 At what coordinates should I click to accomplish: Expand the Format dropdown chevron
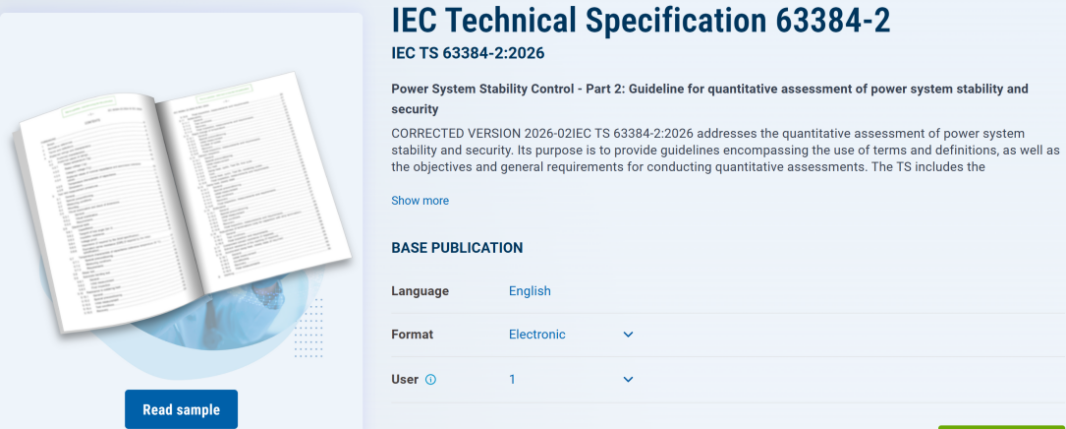pos(628,335)
